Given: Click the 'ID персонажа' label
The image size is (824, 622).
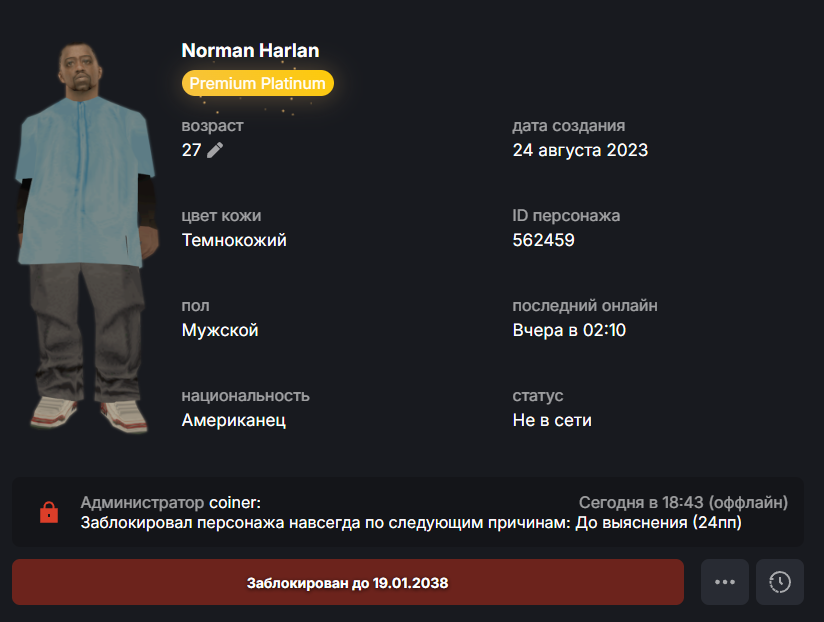Looking at the screenshot, I should pyautogui.click(x=566, y=215).
